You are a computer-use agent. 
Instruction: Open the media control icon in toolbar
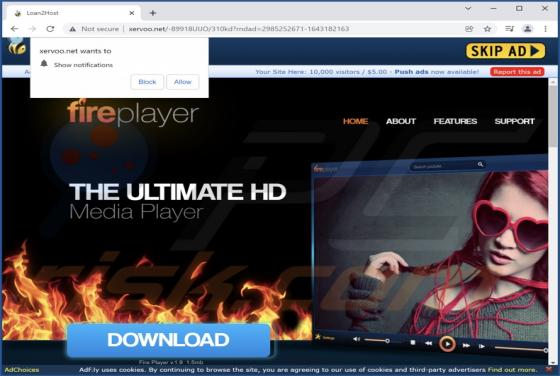coord(509,29)
